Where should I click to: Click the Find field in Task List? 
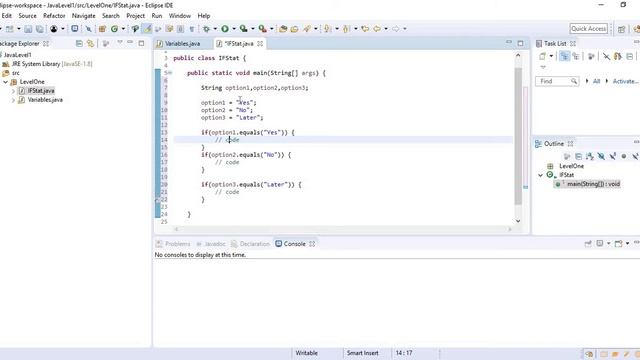[x=557, y=81]
